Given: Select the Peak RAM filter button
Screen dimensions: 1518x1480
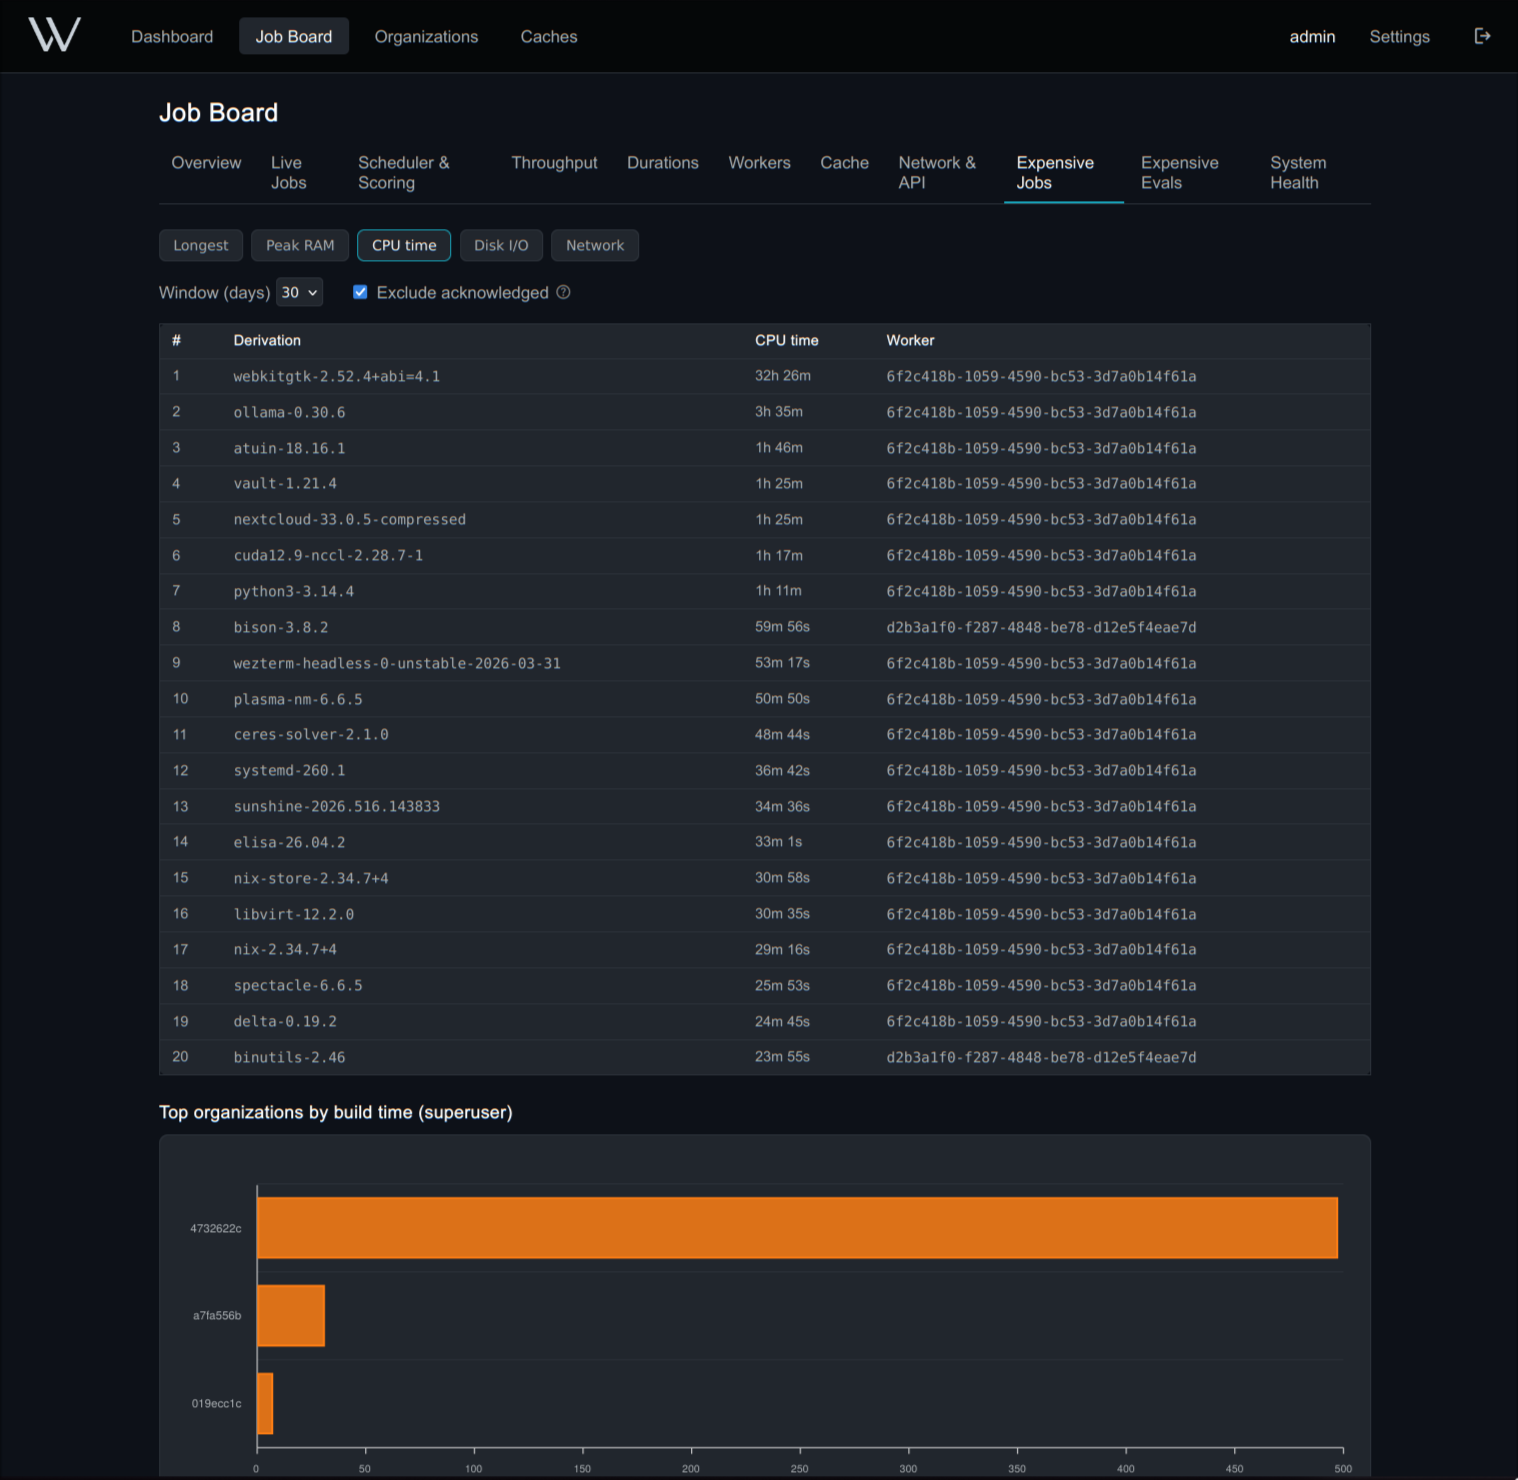Looking at the screenshot, I should point(300,245).
